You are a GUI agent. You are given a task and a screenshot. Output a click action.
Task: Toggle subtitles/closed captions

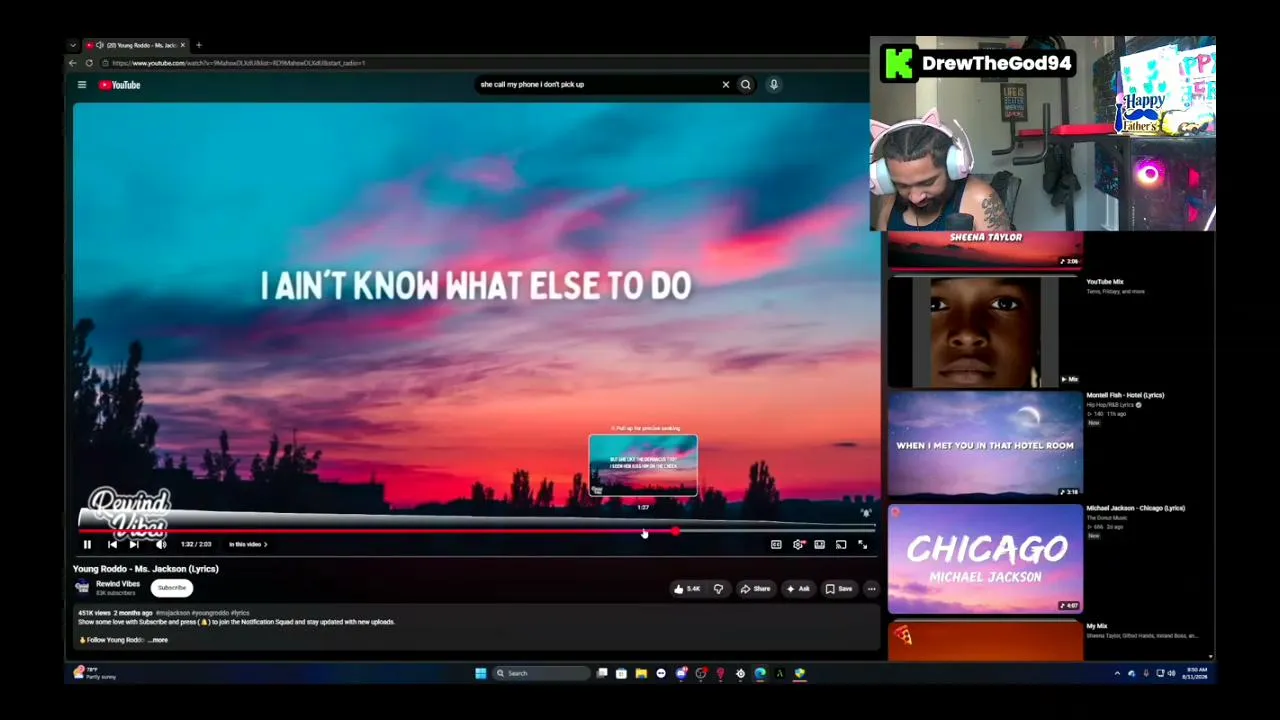click(776, 544)
